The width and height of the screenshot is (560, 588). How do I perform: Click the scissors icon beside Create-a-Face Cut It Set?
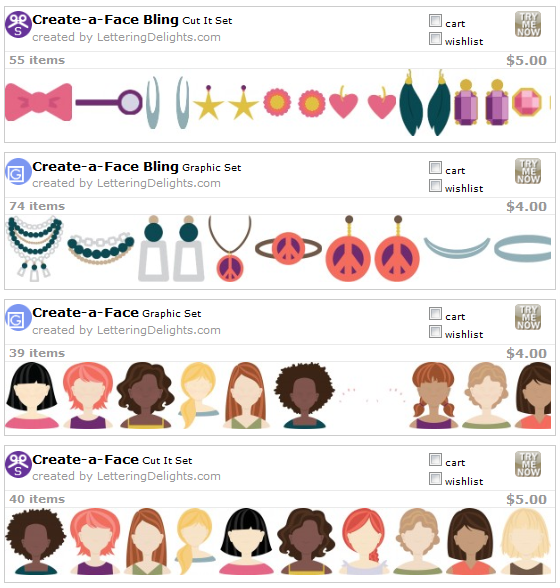tap(18, 465)
